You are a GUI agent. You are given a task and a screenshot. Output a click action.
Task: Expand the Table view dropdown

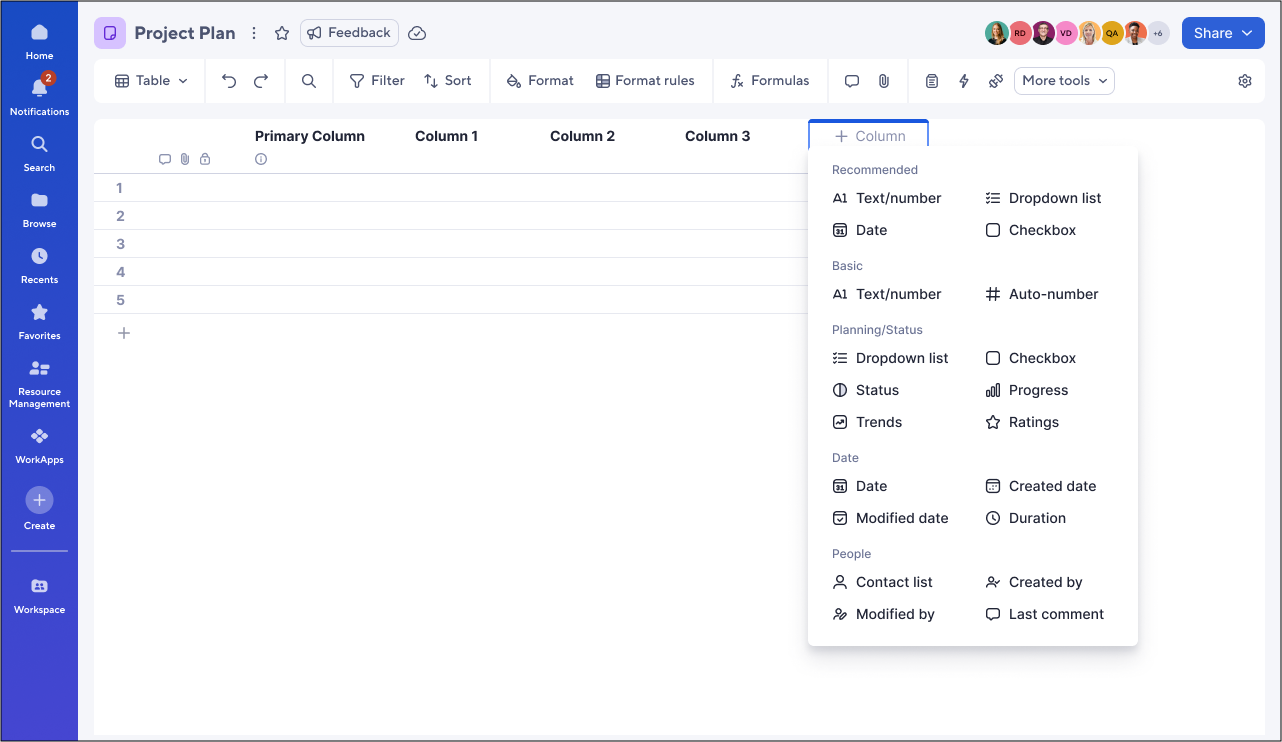coord(149,80)
